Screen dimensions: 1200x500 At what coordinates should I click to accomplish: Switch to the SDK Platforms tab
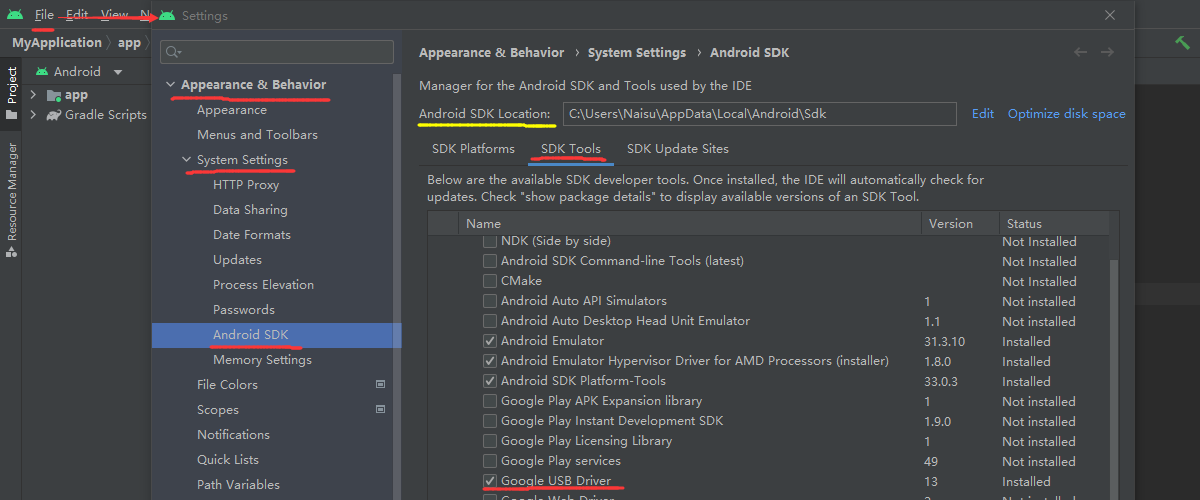[473, 149]
